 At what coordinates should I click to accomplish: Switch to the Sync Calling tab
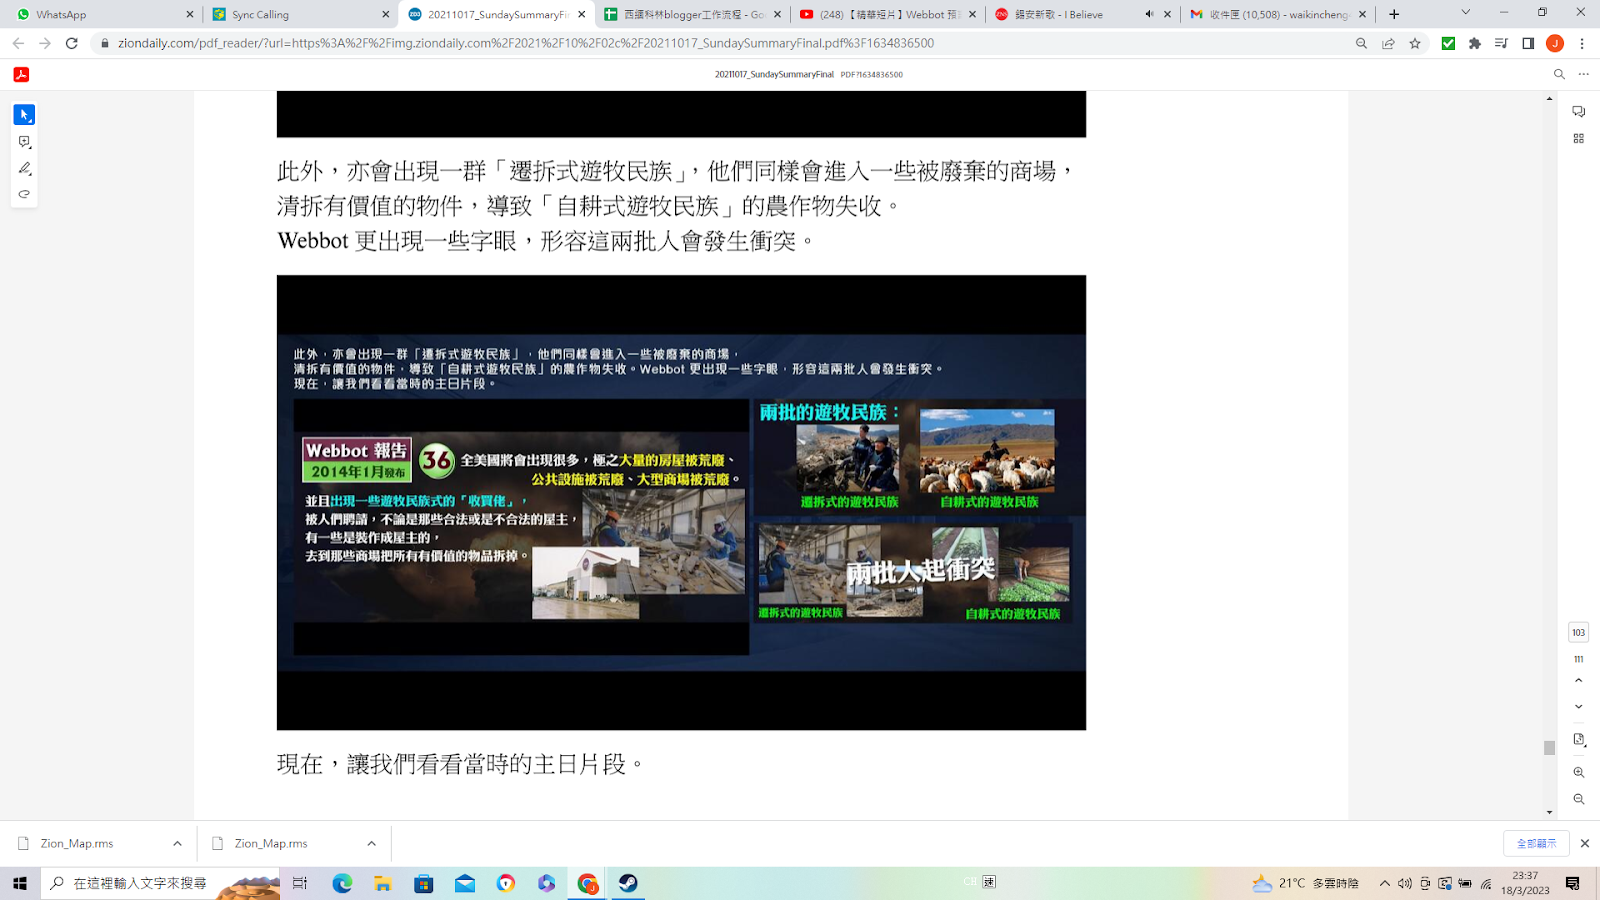300,14
